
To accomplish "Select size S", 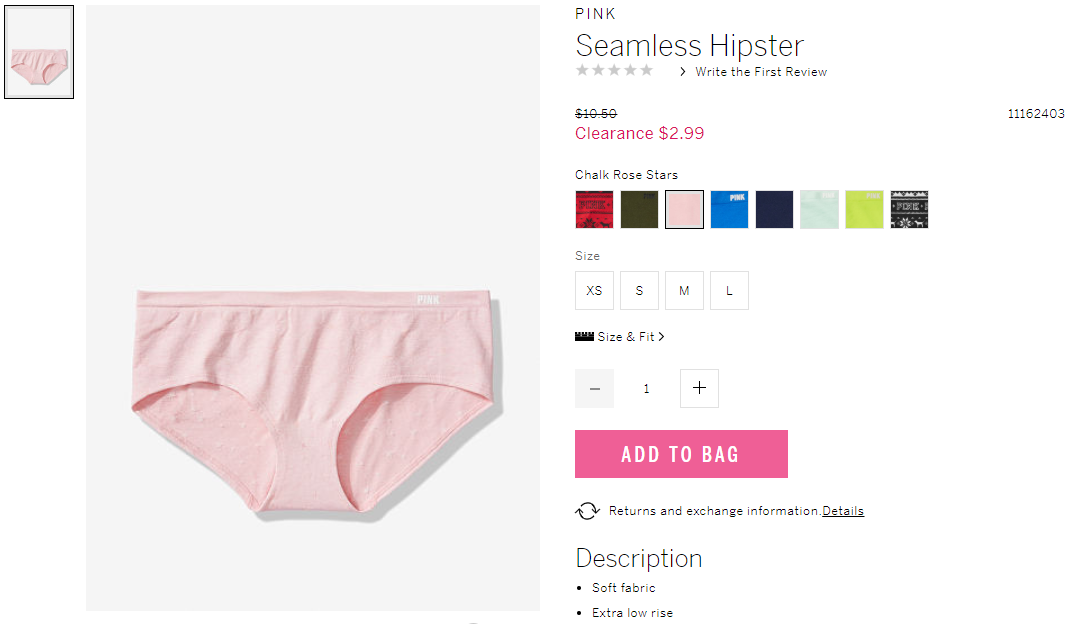I will coord(639,290).
